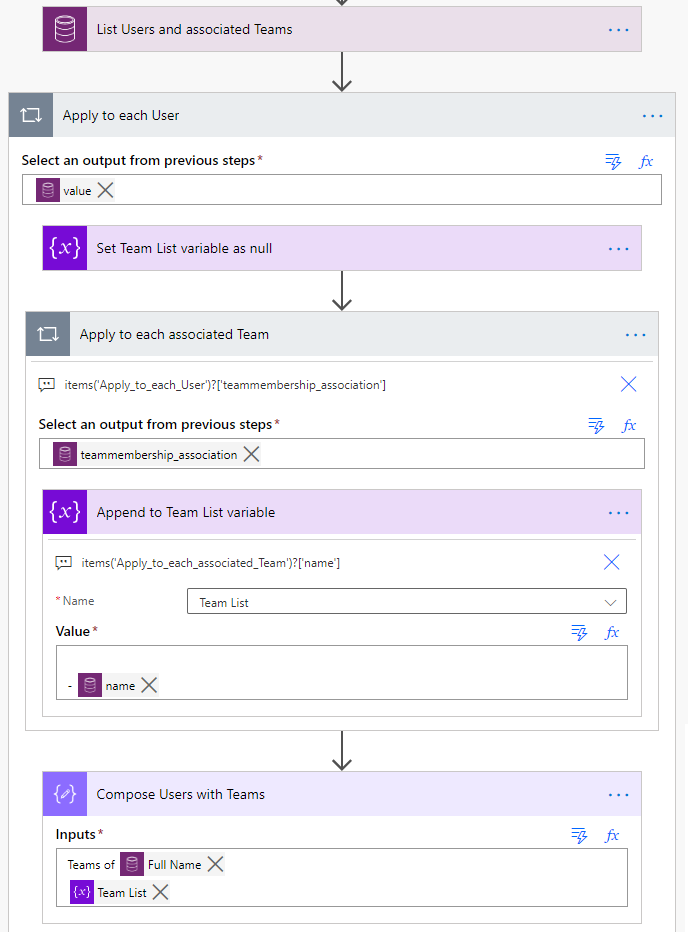Image resolution: width=690 pixels, height=932 pixels.
Task: Collapse the Apply to each associated Team header
Action: click(x=342, y=334)
